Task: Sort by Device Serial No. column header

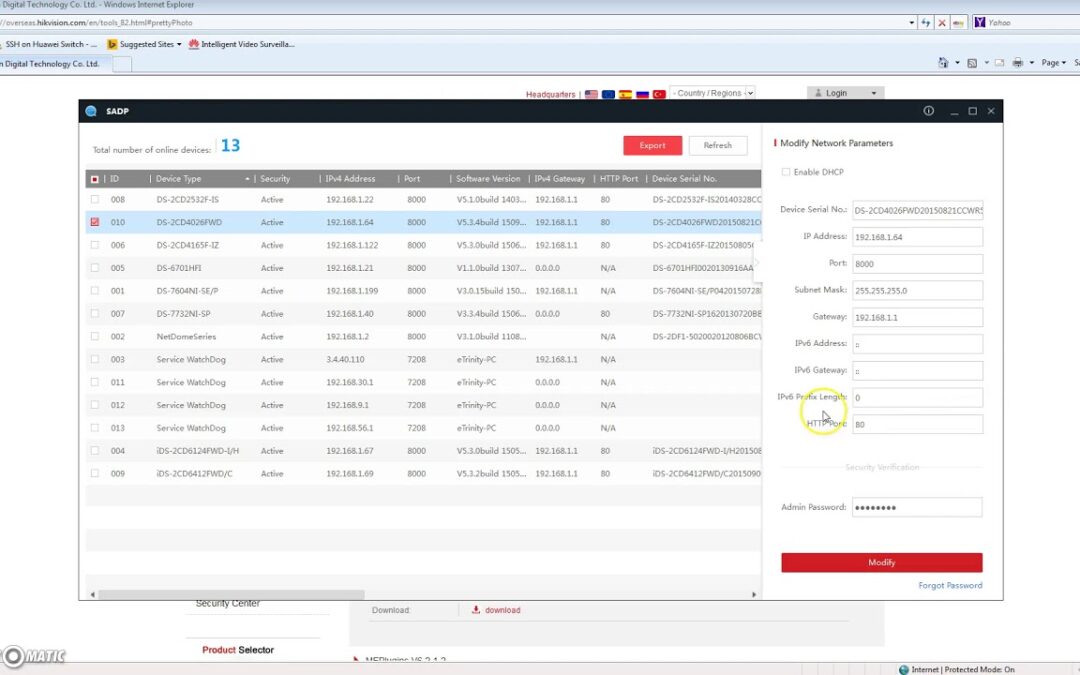Action: pos(685,178)
